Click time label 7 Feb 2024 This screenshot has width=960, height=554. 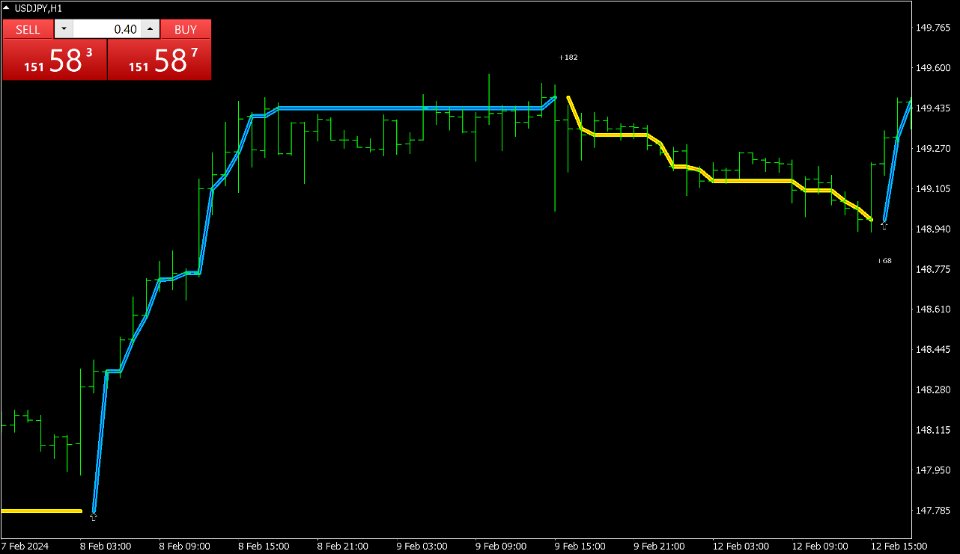coord(25,546)
